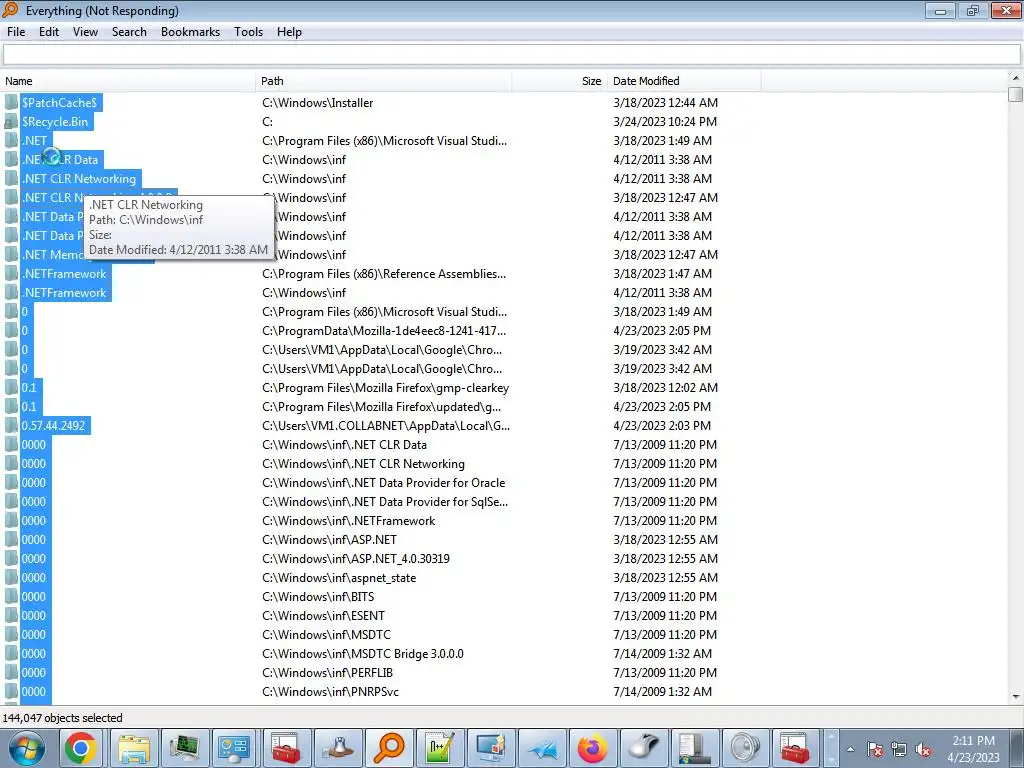Click folder icon of 0.57.44.2492 entry
This screenshot has width=1024, height=768.
click(x=11, y=426)
